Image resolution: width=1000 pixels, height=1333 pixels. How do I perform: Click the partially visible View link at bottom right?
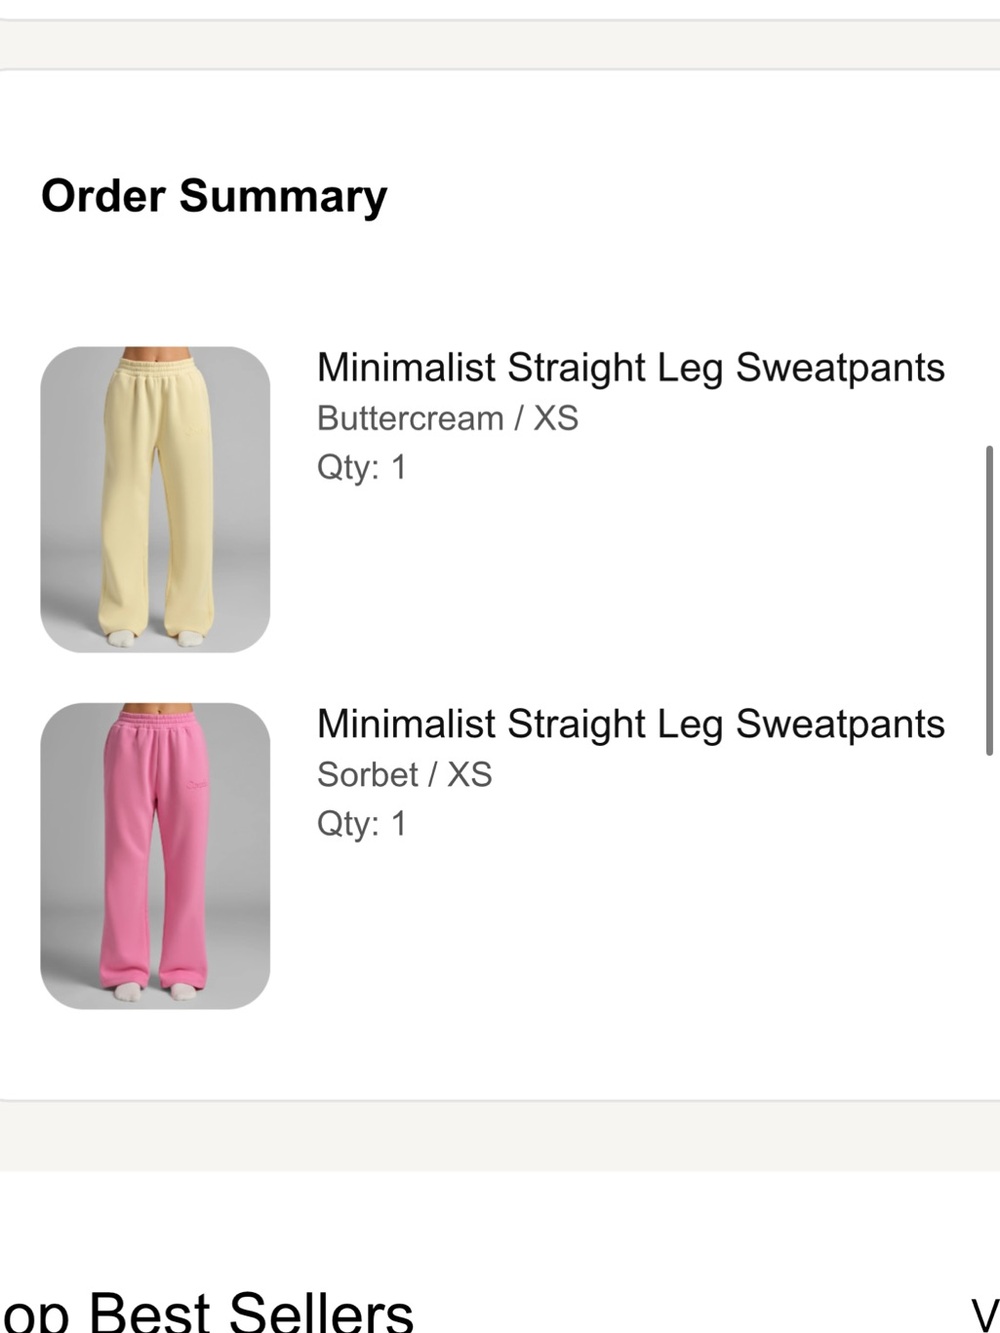tap(985, 1313)
